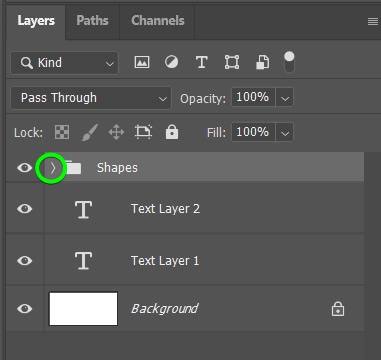The height and width of the screenshot is (360, 381).
Task: Click the Lock all padlock icon
Action: [x=172, y=132]
